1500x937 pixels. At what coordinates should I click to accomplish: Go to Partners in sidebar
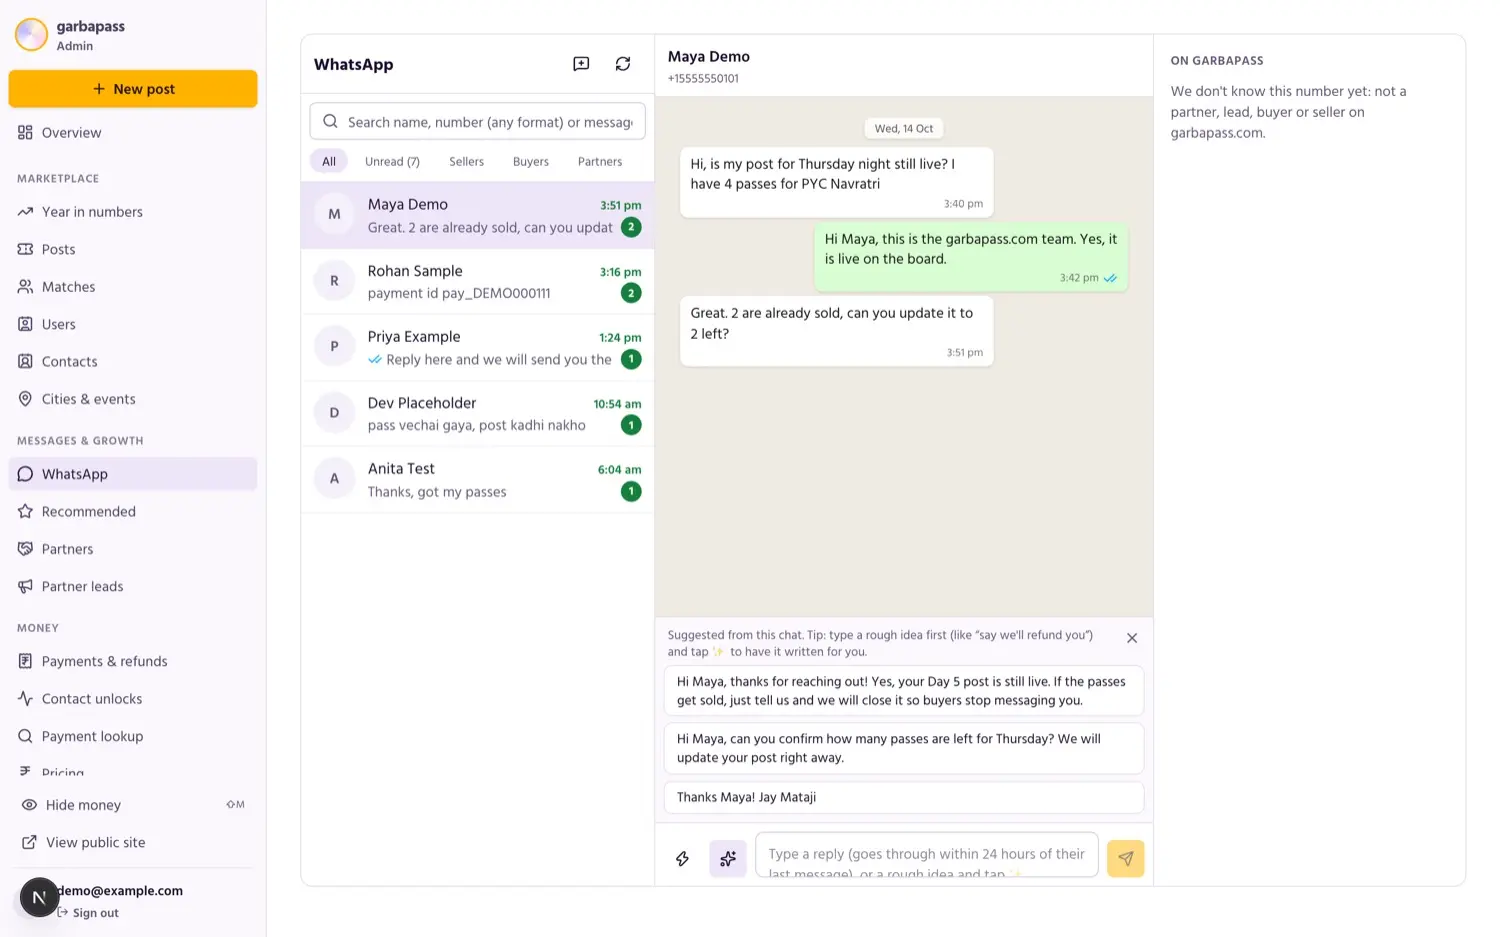133,549
